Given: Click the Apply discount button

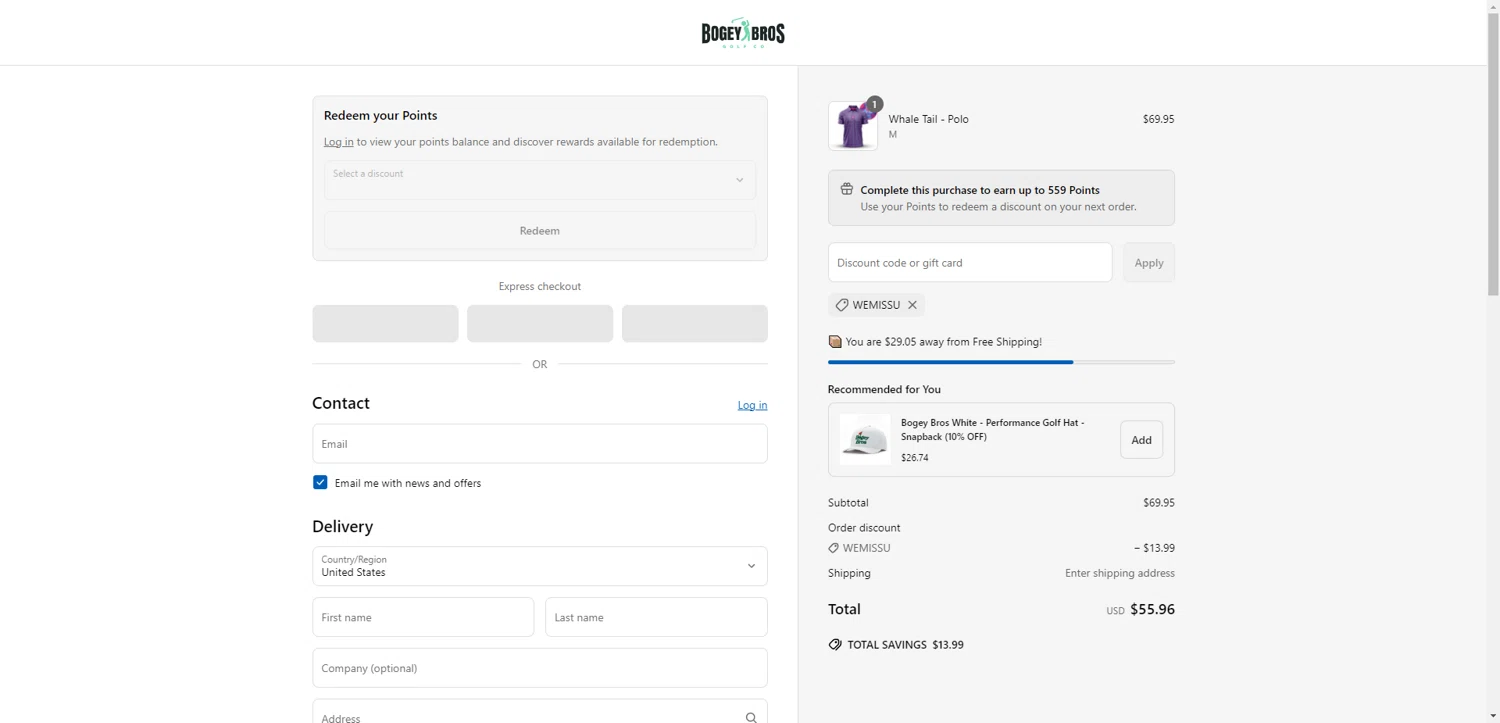Looking at the screenshot, I should pyautogui.click(x=1149, y=262).
